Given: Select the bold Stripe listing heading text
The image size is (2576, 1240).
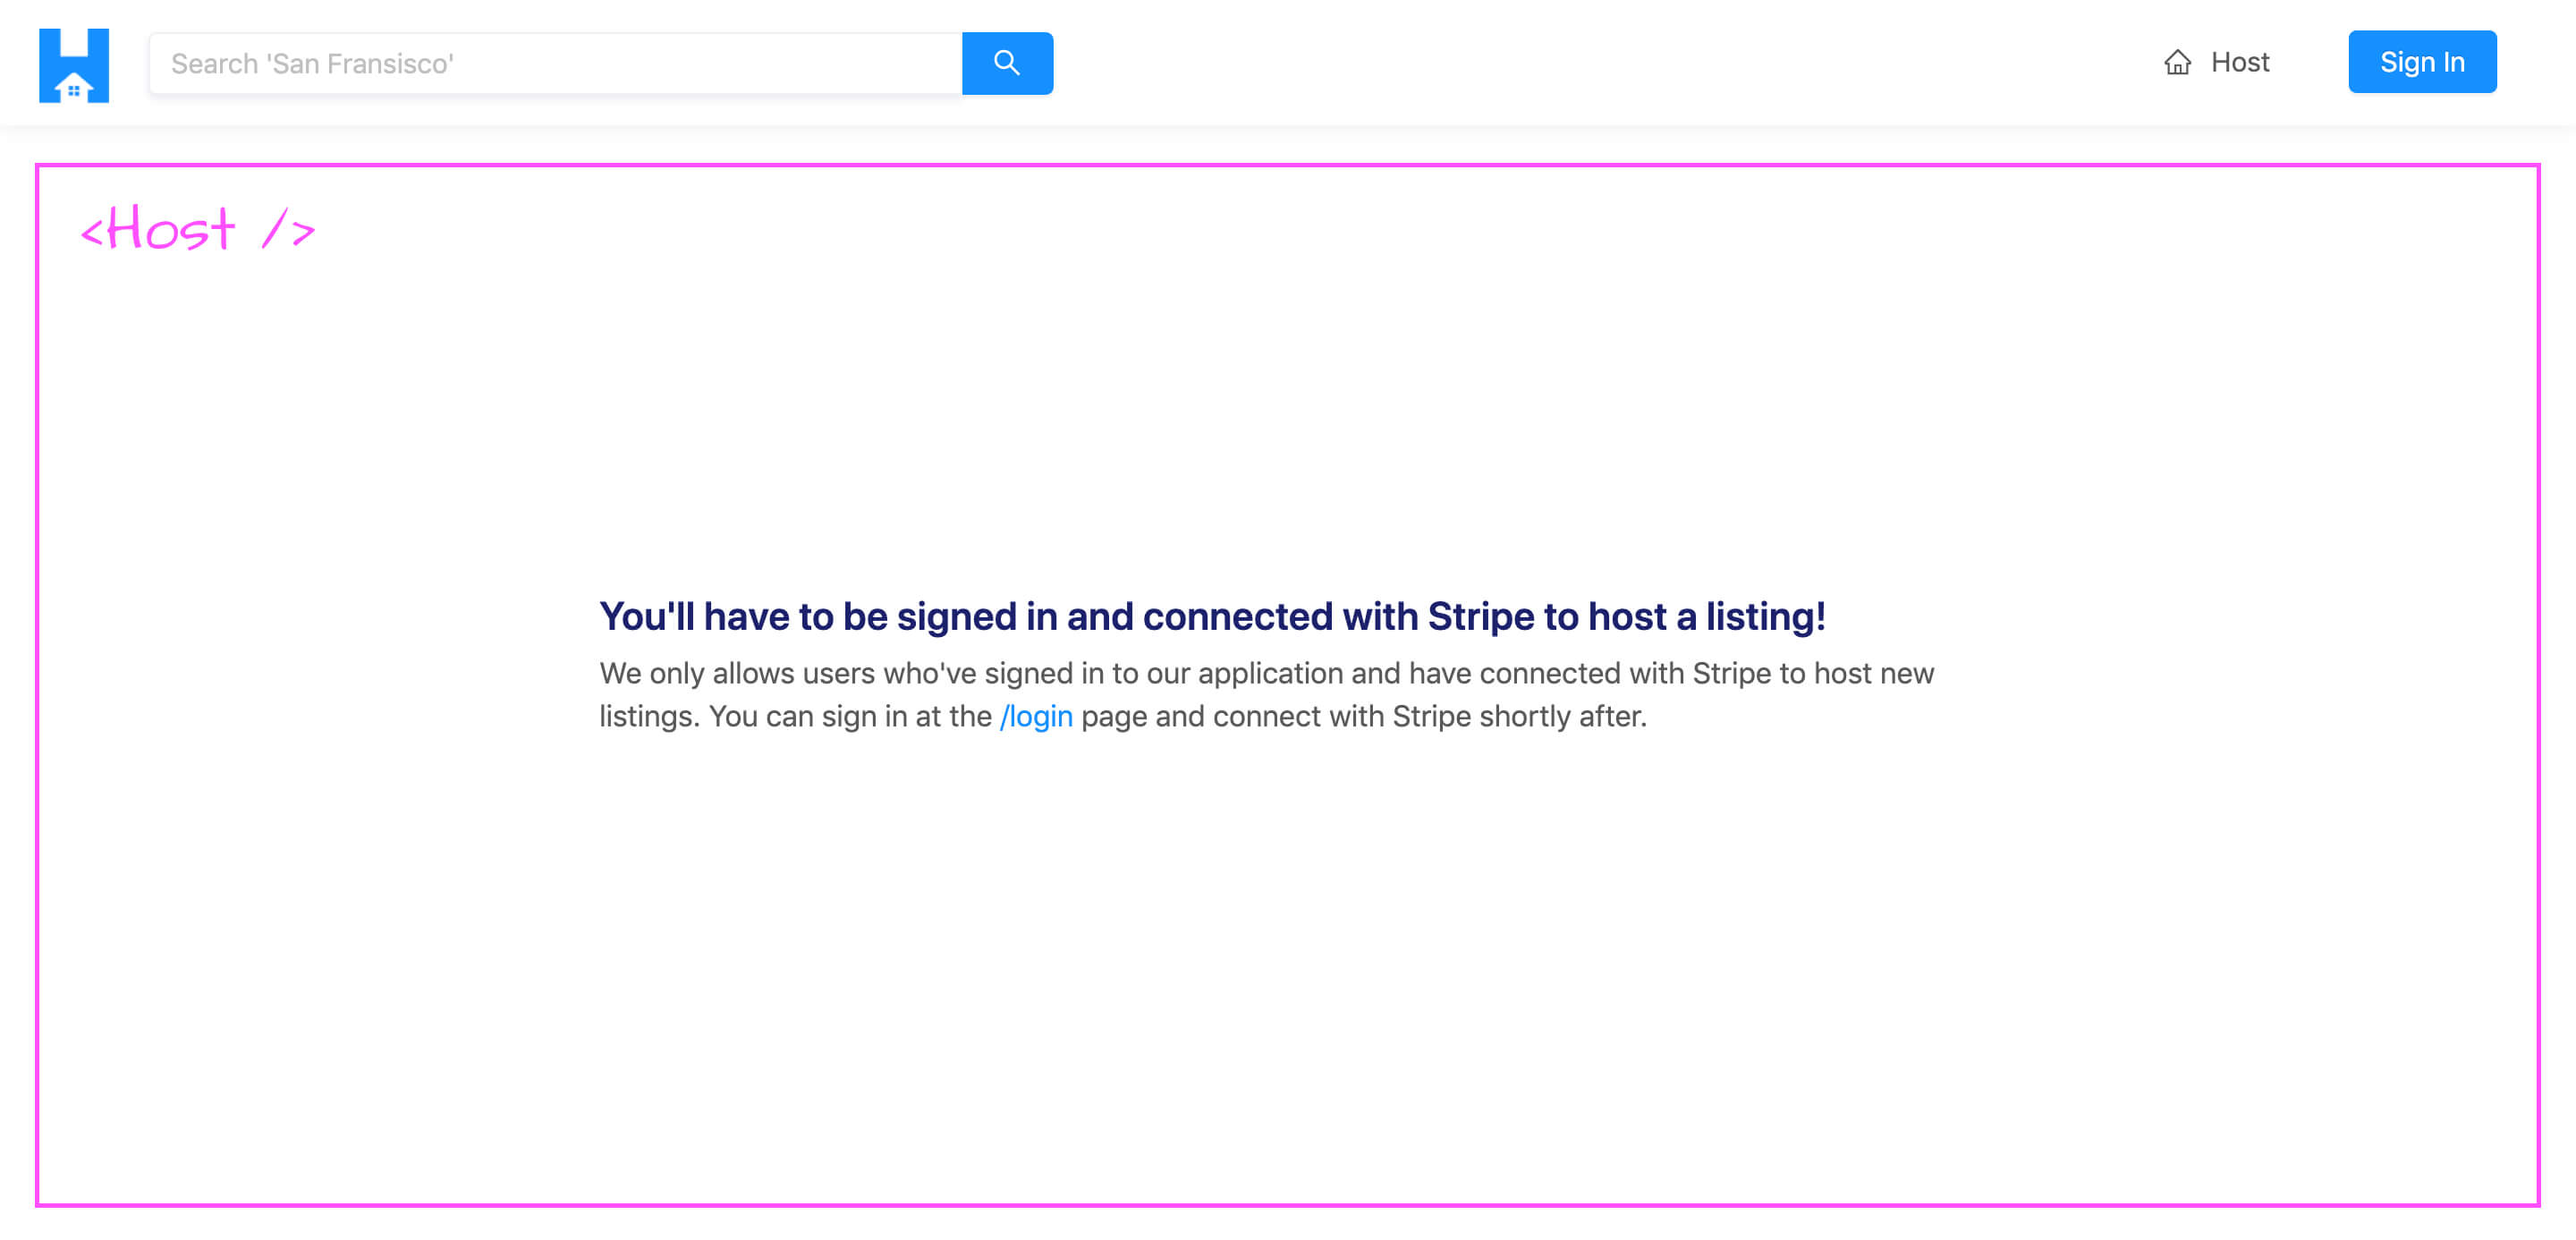Looking at the screenshot, I should click(x=1212, y=616).
